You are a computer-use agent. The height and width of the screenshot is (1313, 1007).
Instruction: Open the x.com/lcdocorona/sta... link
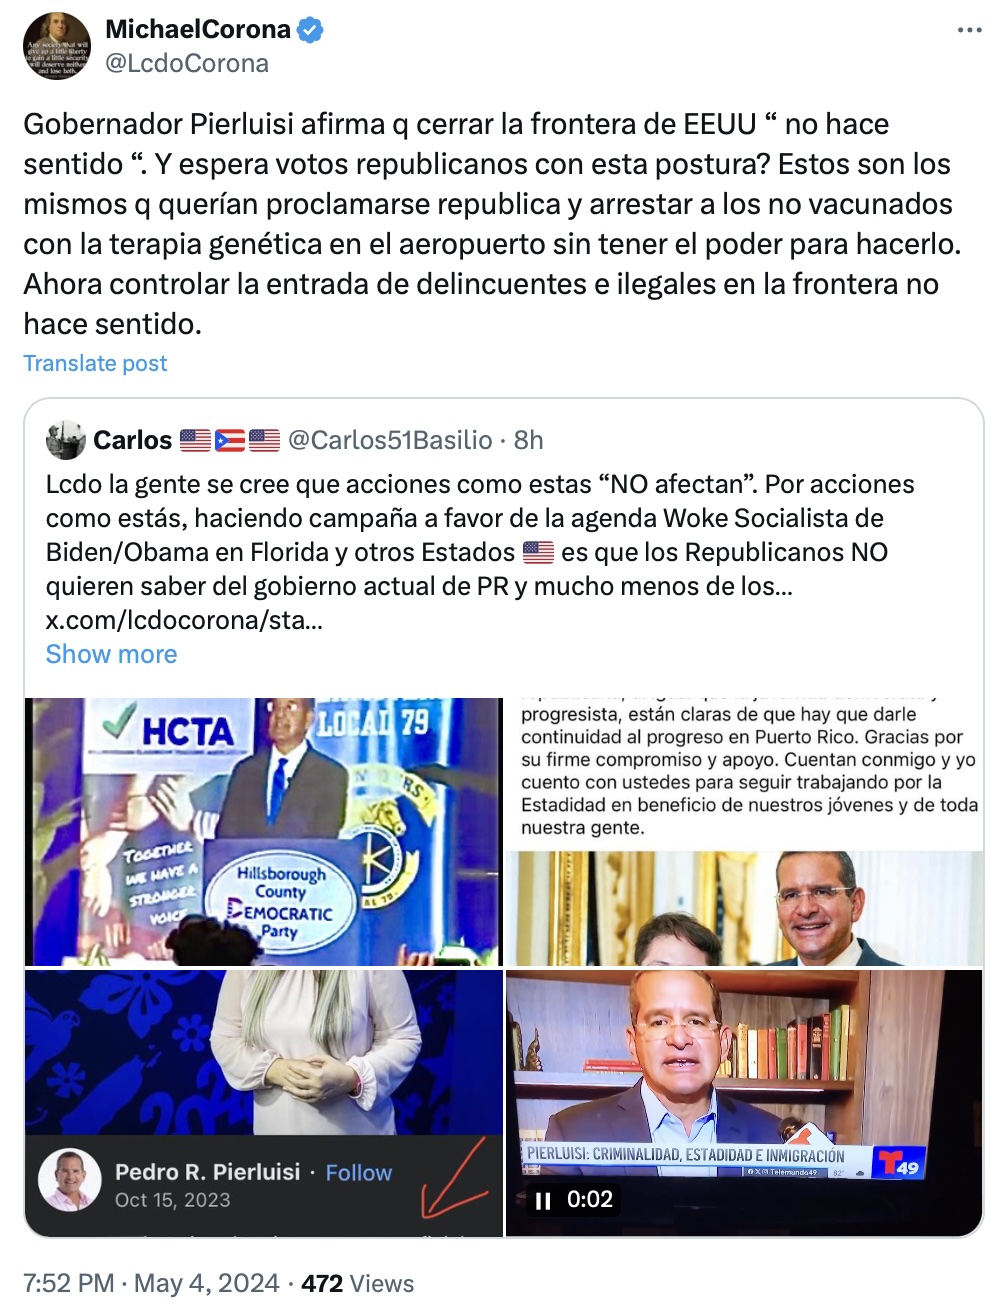(x=184, y=620)
